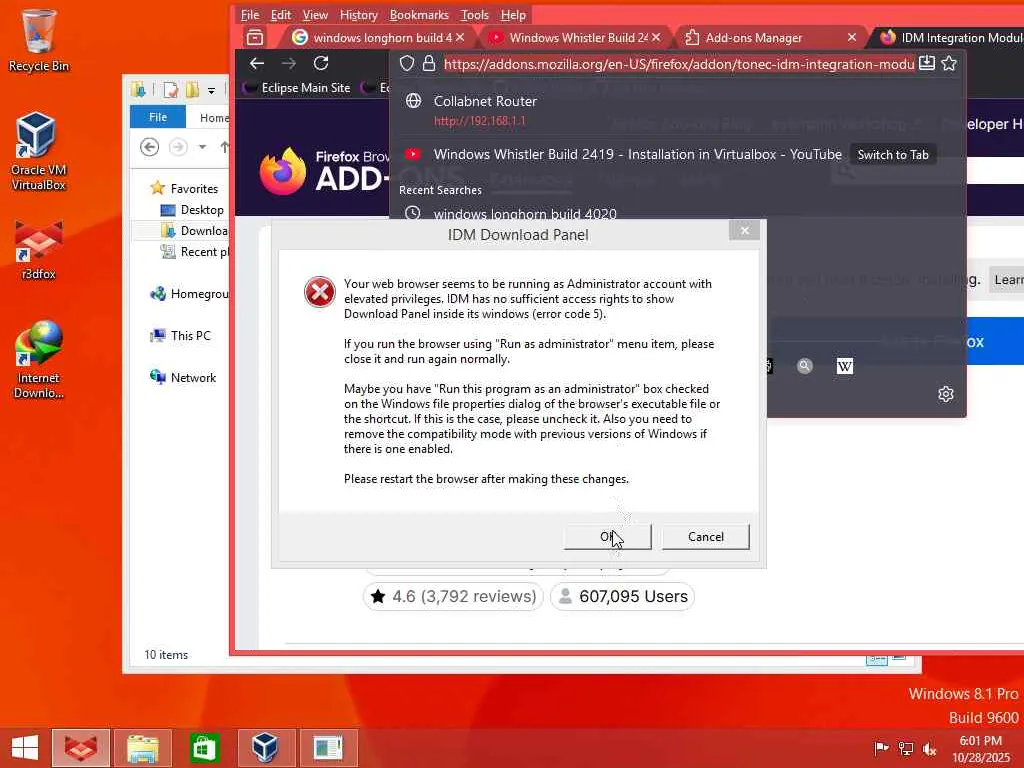1024x768 pixels.
Task: Open the File menu in browser
Action: (x=249, y=15)
